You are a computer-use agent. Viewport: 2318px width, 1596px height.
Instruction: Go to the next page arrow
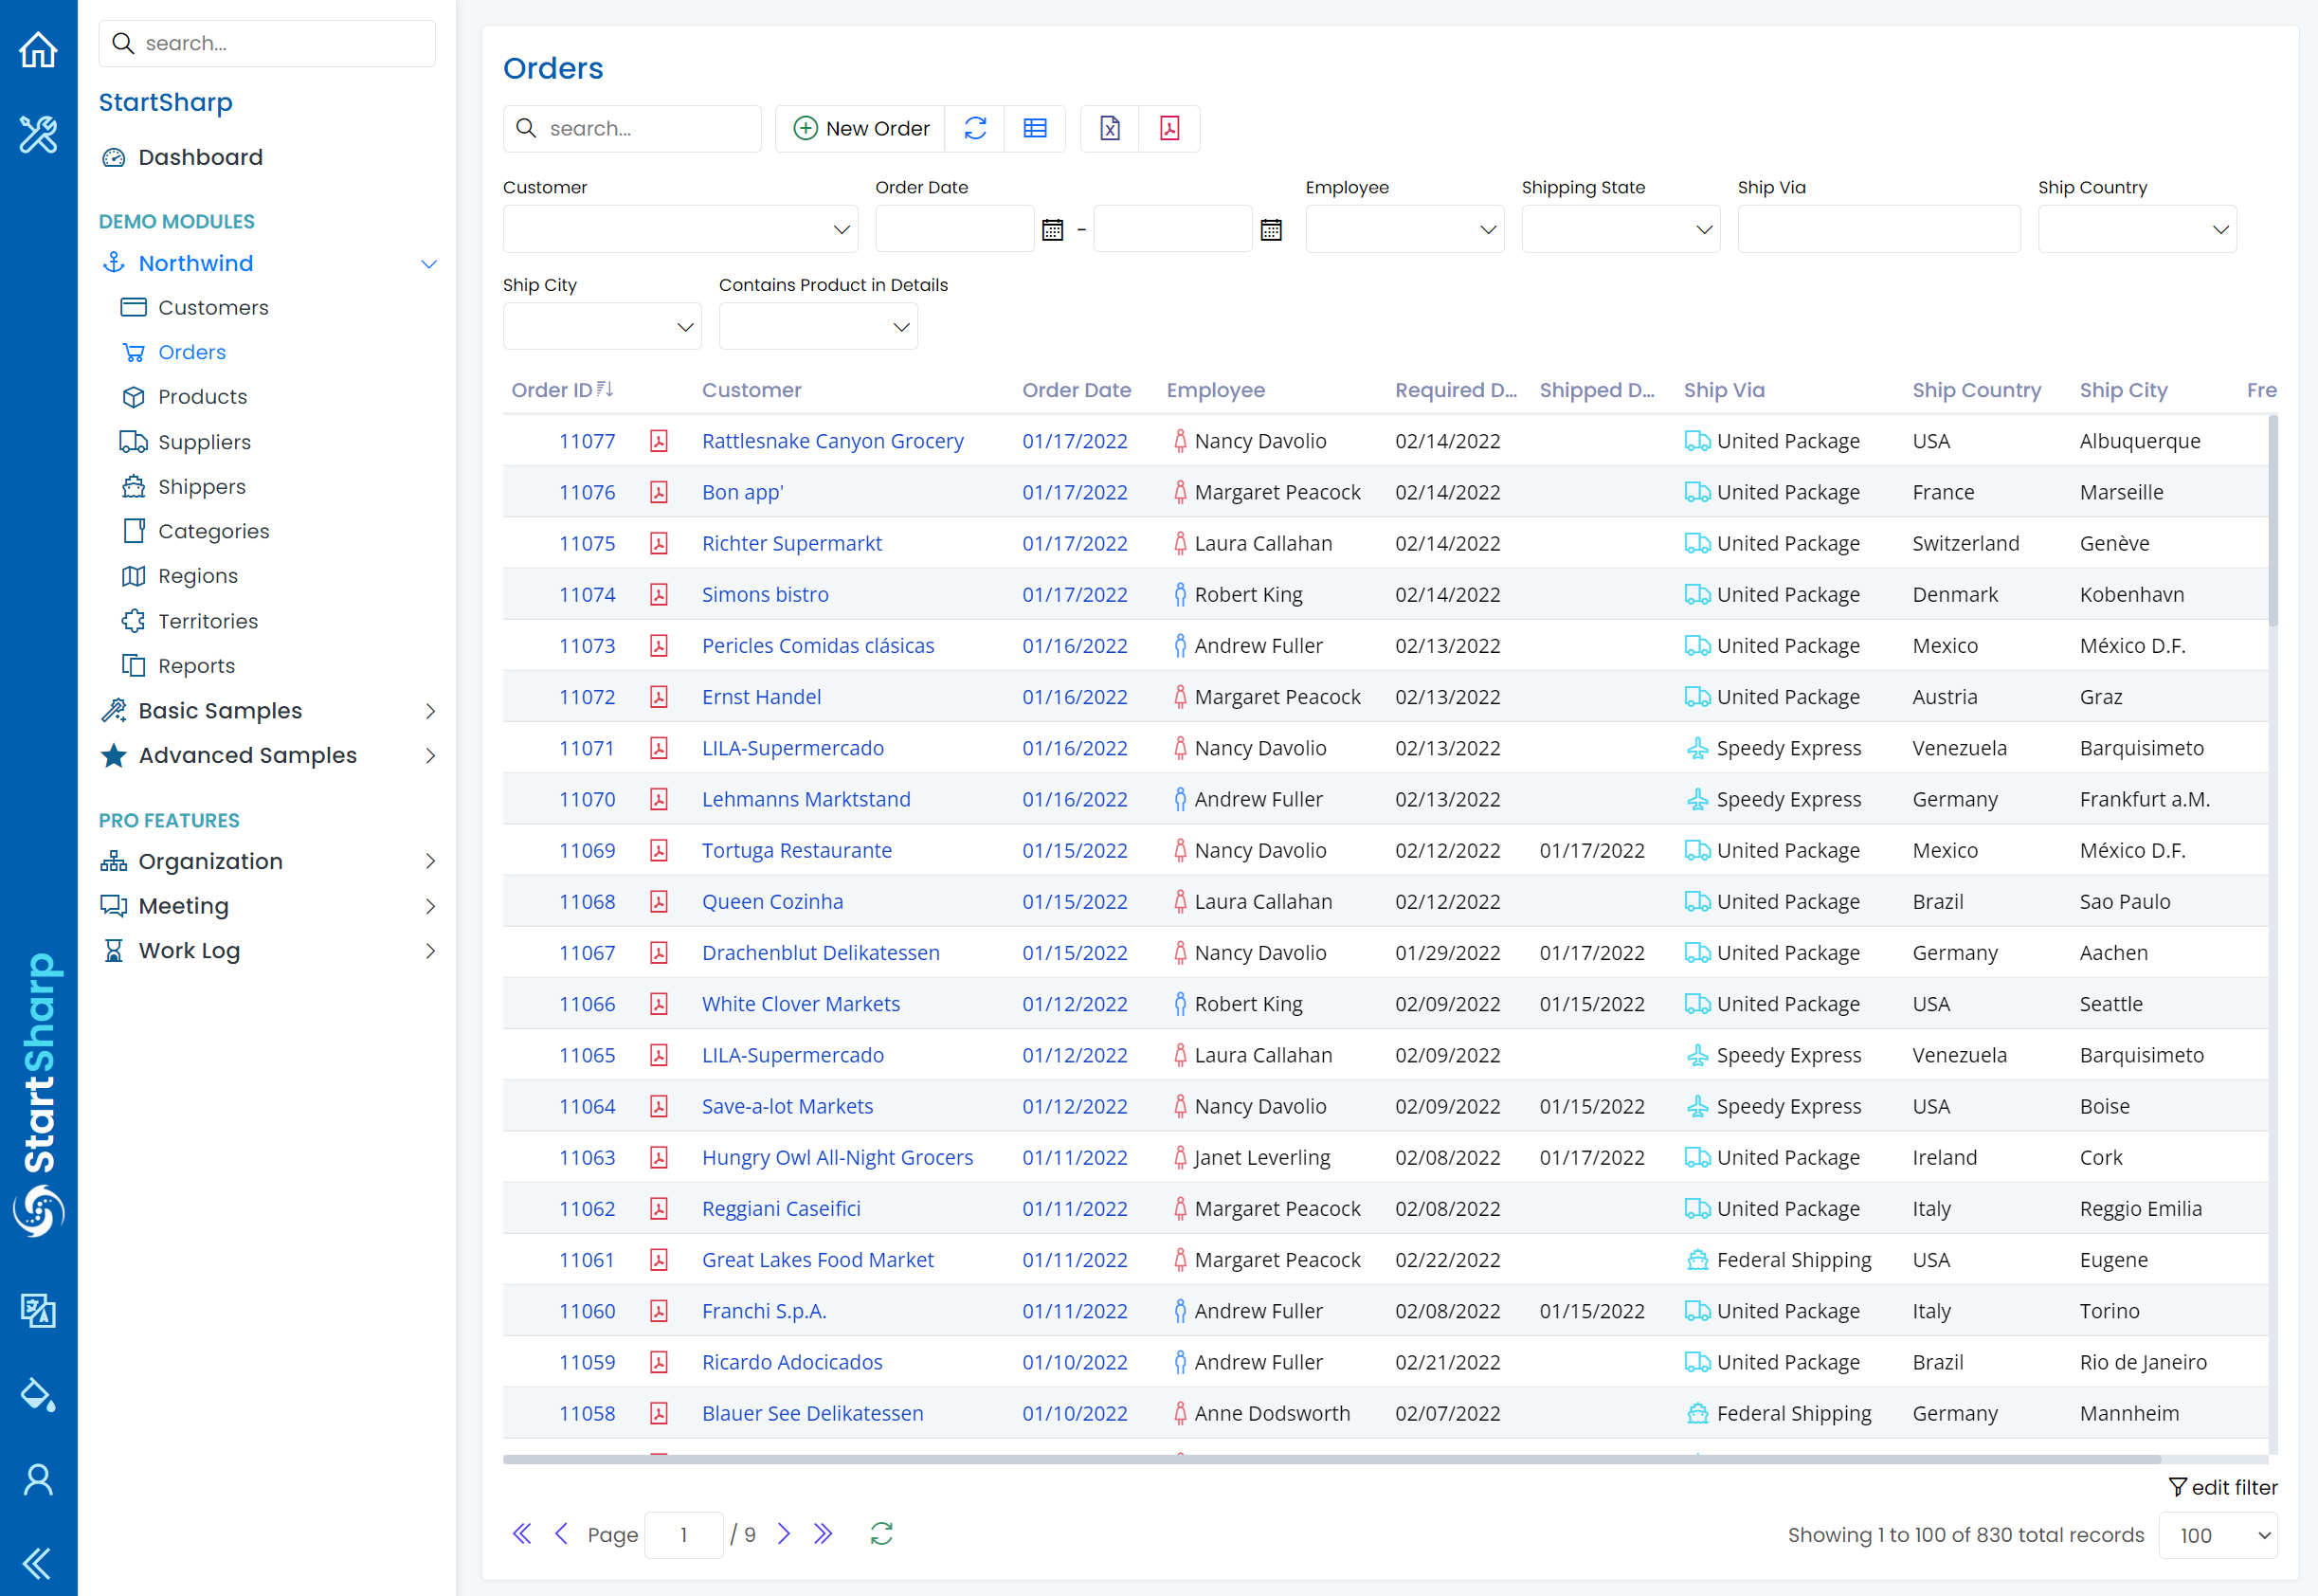784,1534
